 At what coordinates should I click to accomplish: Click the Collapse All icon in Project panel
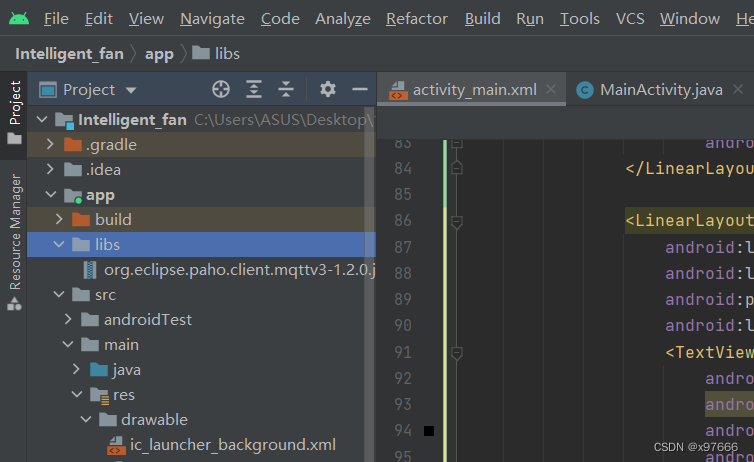(x=286, y=89)
